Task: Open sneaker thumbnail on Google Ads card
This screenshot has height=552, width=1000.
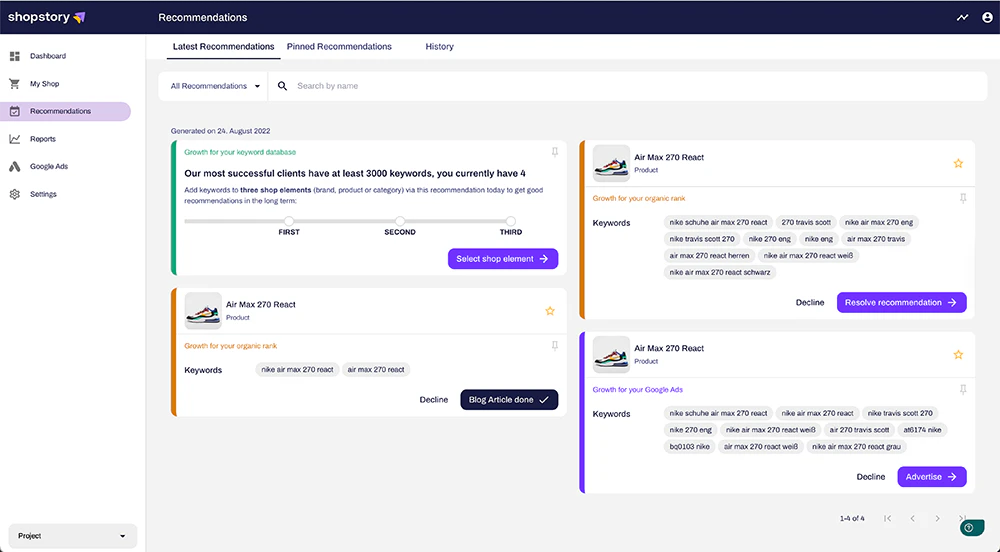Action: coord(611,354)
